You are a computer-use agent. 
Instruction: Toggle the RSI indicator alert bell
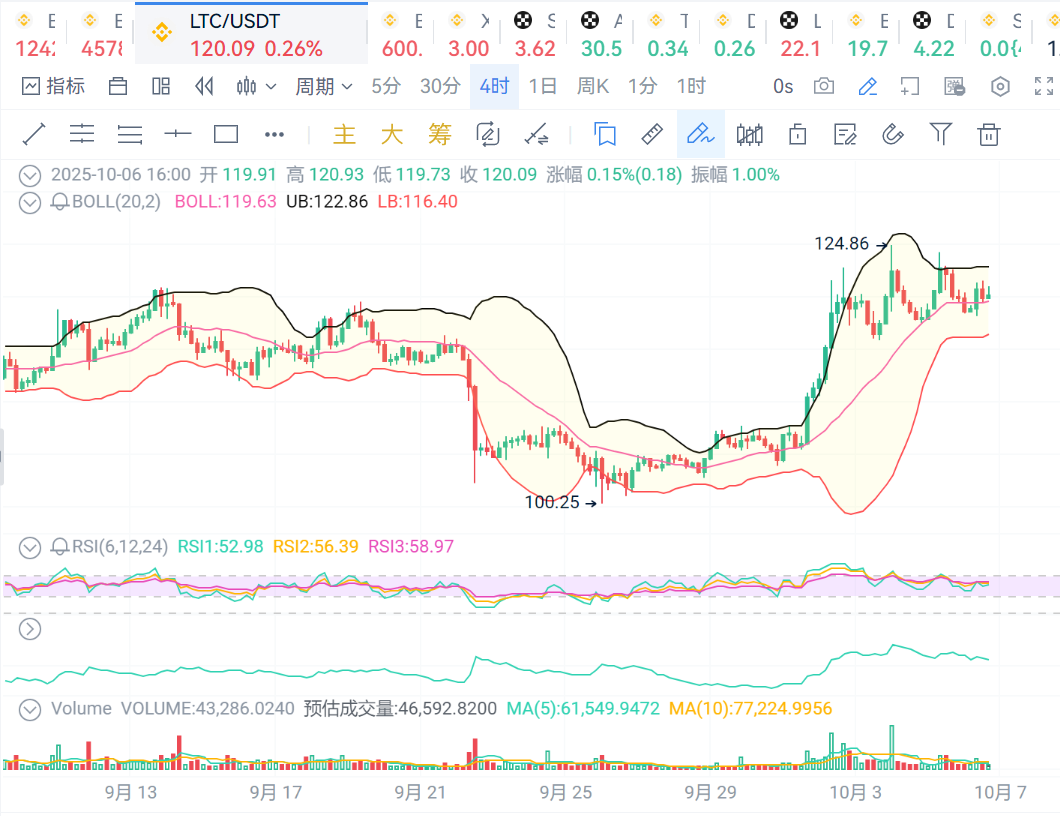59,547
